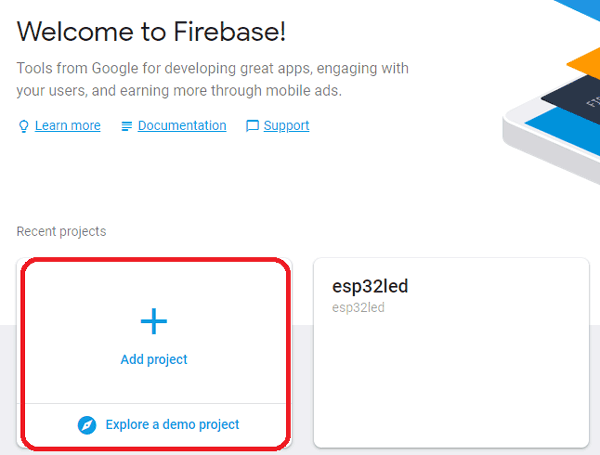Open the Support link

tap(286, 126)
